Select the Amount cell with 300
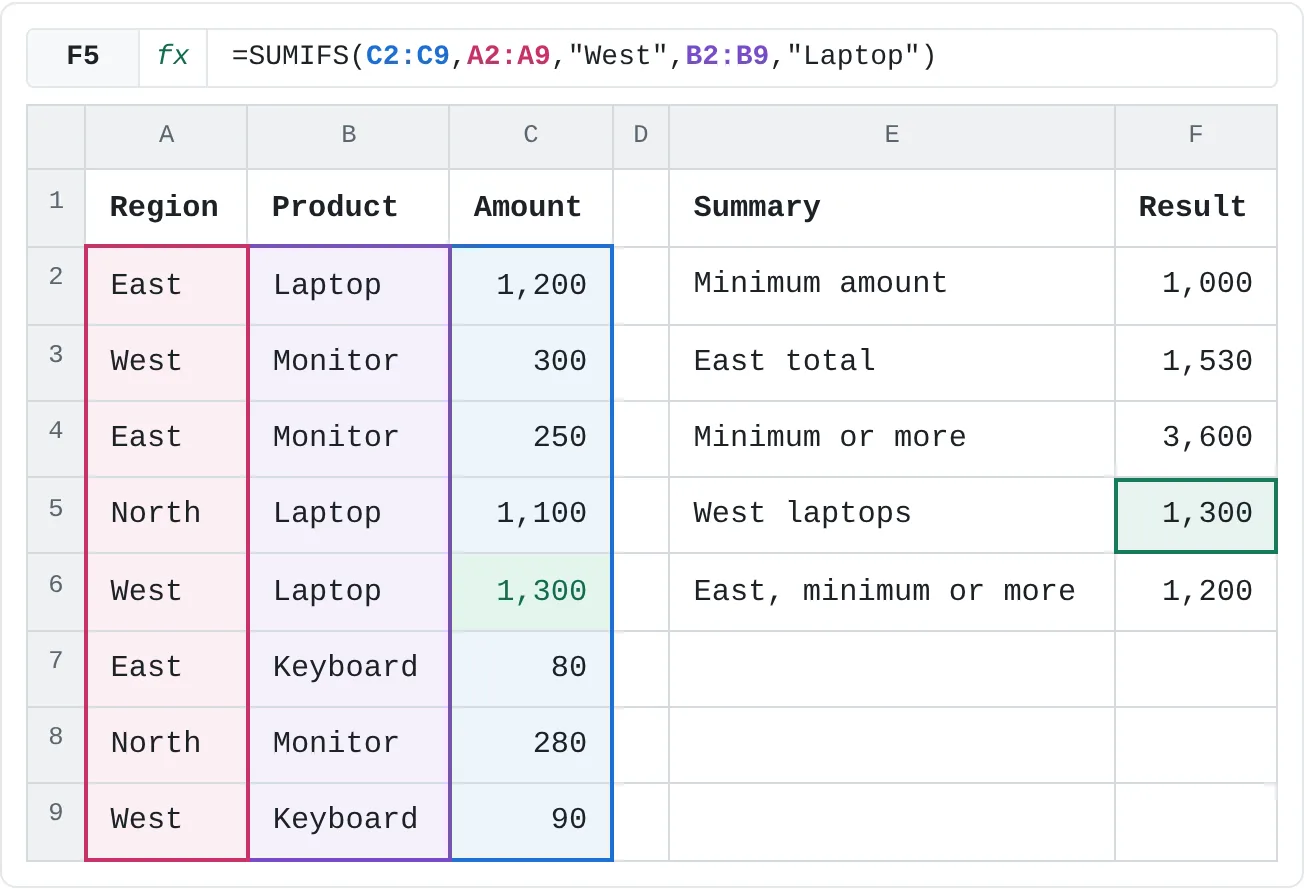This screenshot has height=890, width=1304. coord(531,362)
